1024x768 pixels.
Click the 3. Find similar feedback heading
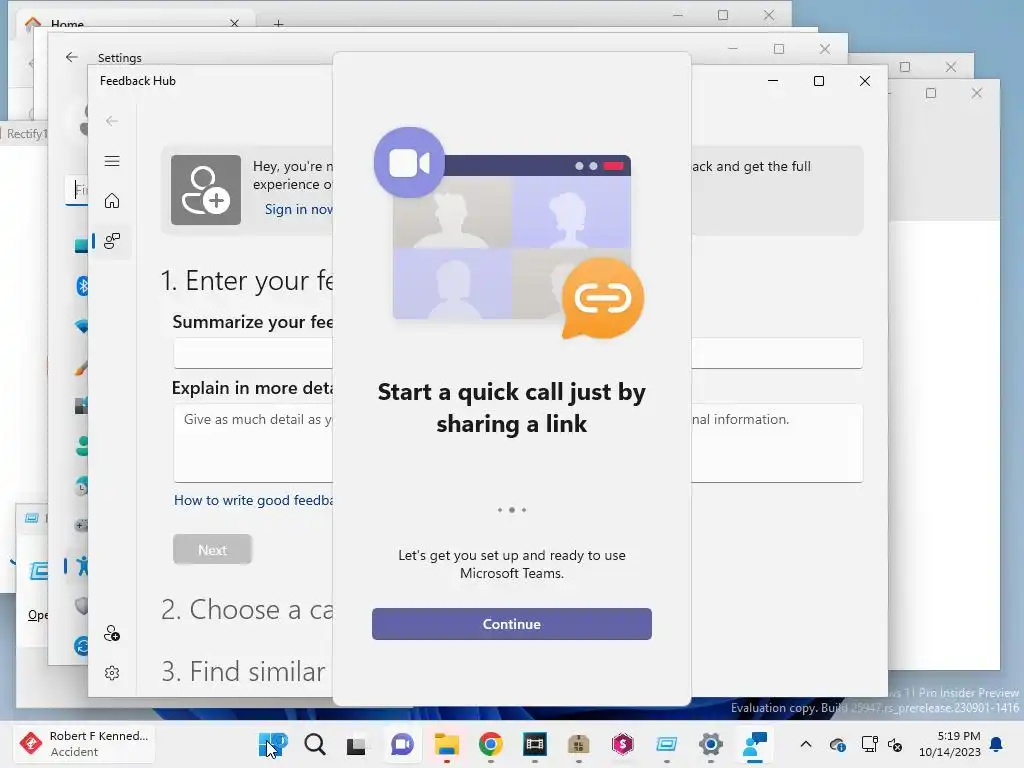[243, 671]
